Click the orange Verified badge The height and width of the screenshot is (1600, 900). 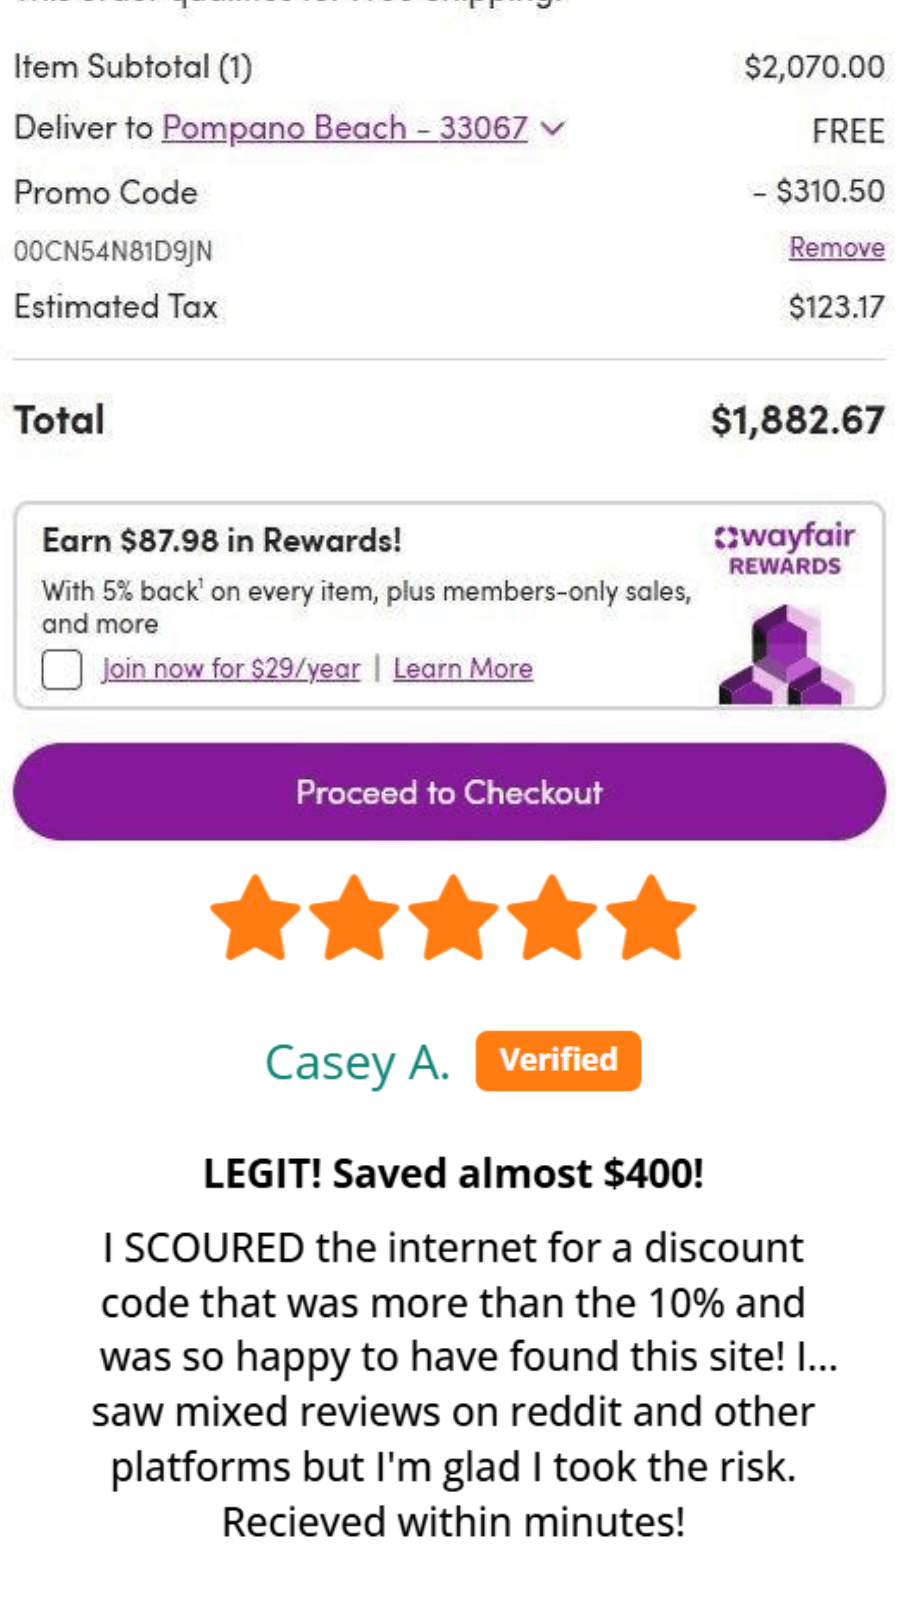[558, 1060]
